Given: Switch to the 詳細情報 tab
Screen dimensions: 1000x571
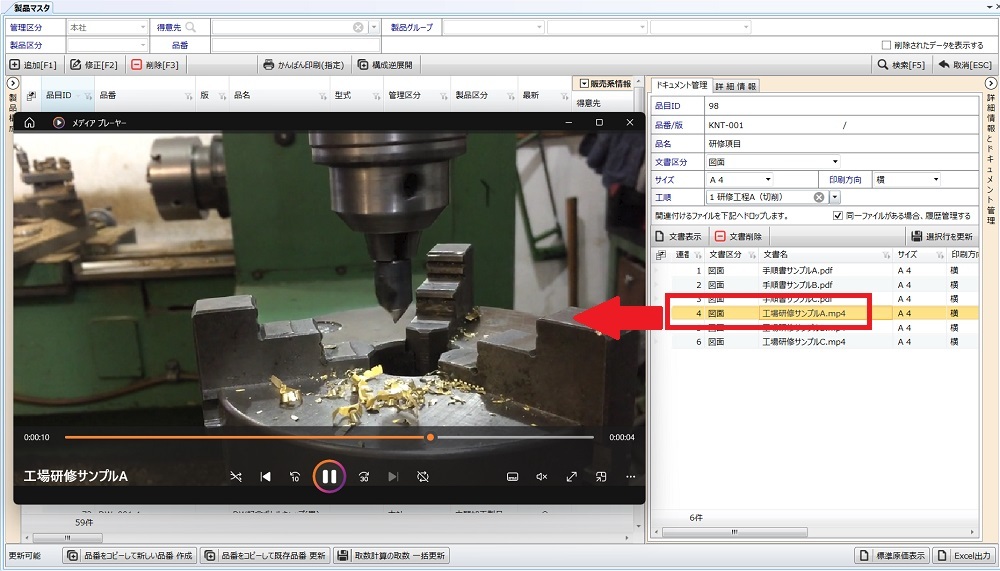Looking at the screenshot, I should click(x=735, y=86).
